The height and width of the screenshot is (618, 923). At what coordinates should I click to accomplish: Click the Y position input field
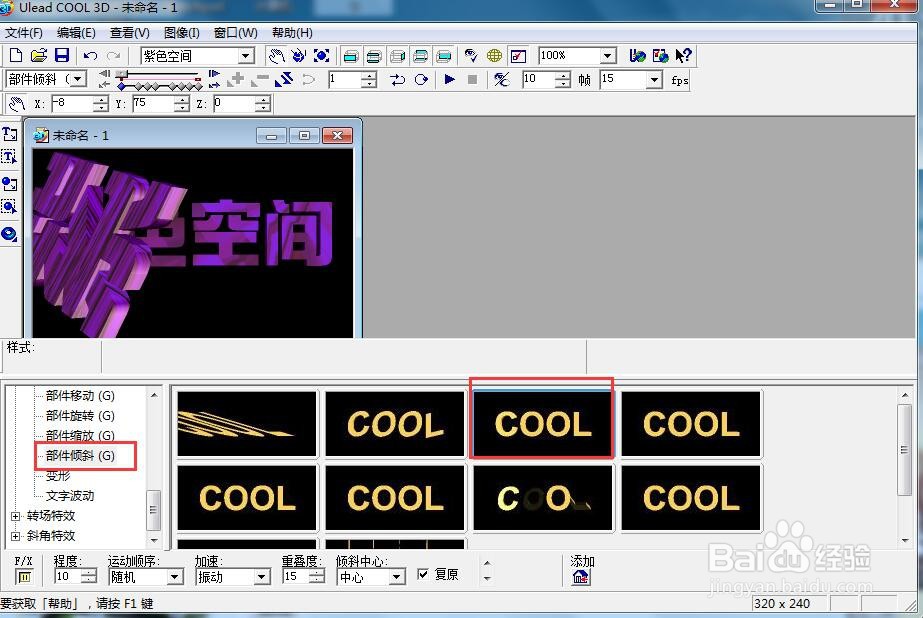pos(153,104)
